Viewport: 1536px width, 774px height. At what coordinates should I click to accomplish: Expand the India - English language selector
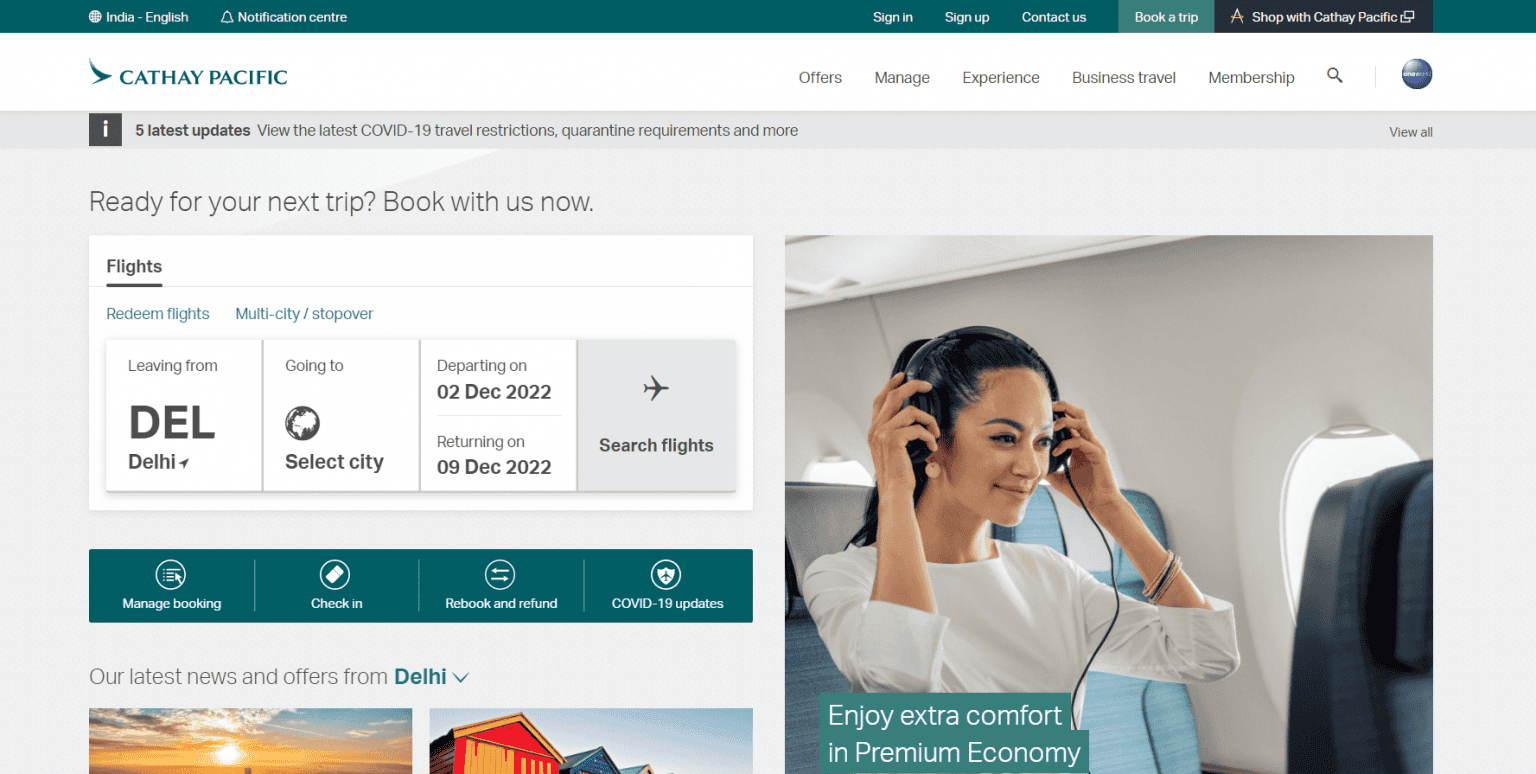click(x=138, y=17)
